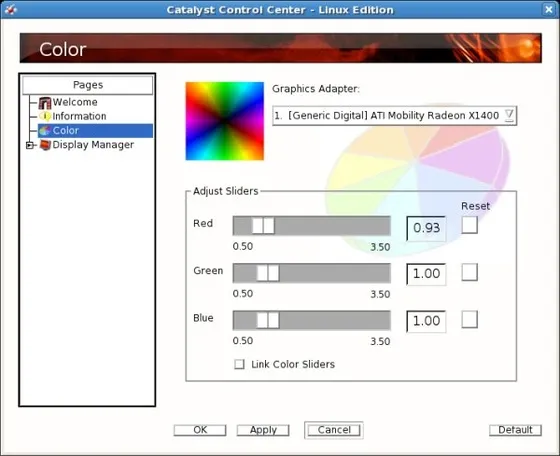The width and height of the screenshot is (560, 456).
Task: Select the Information page icon
Action: (45, 116)
